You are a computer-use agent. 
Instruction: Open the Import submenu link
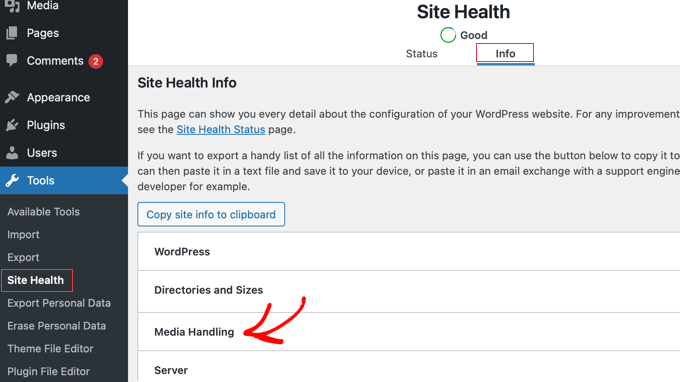[23, 235]
